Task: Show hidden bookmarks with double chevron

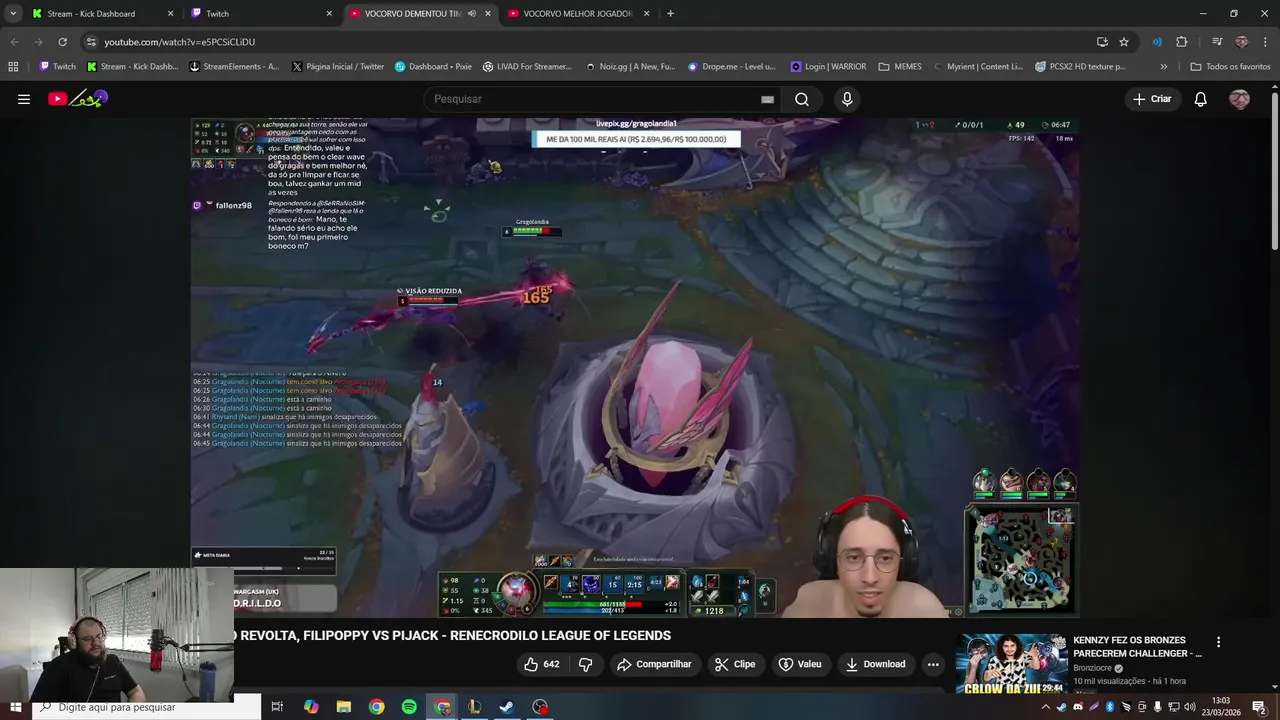Action: (x=1163, y=67)
